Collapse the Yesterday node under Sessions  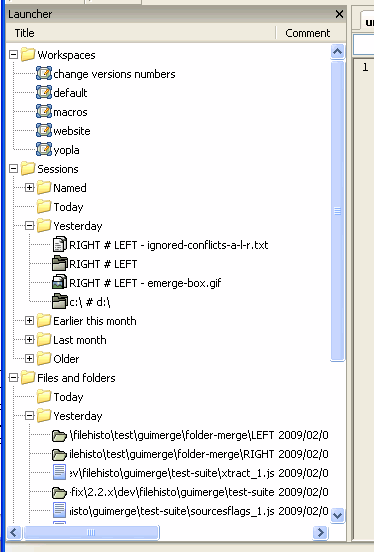coord(30,226)
